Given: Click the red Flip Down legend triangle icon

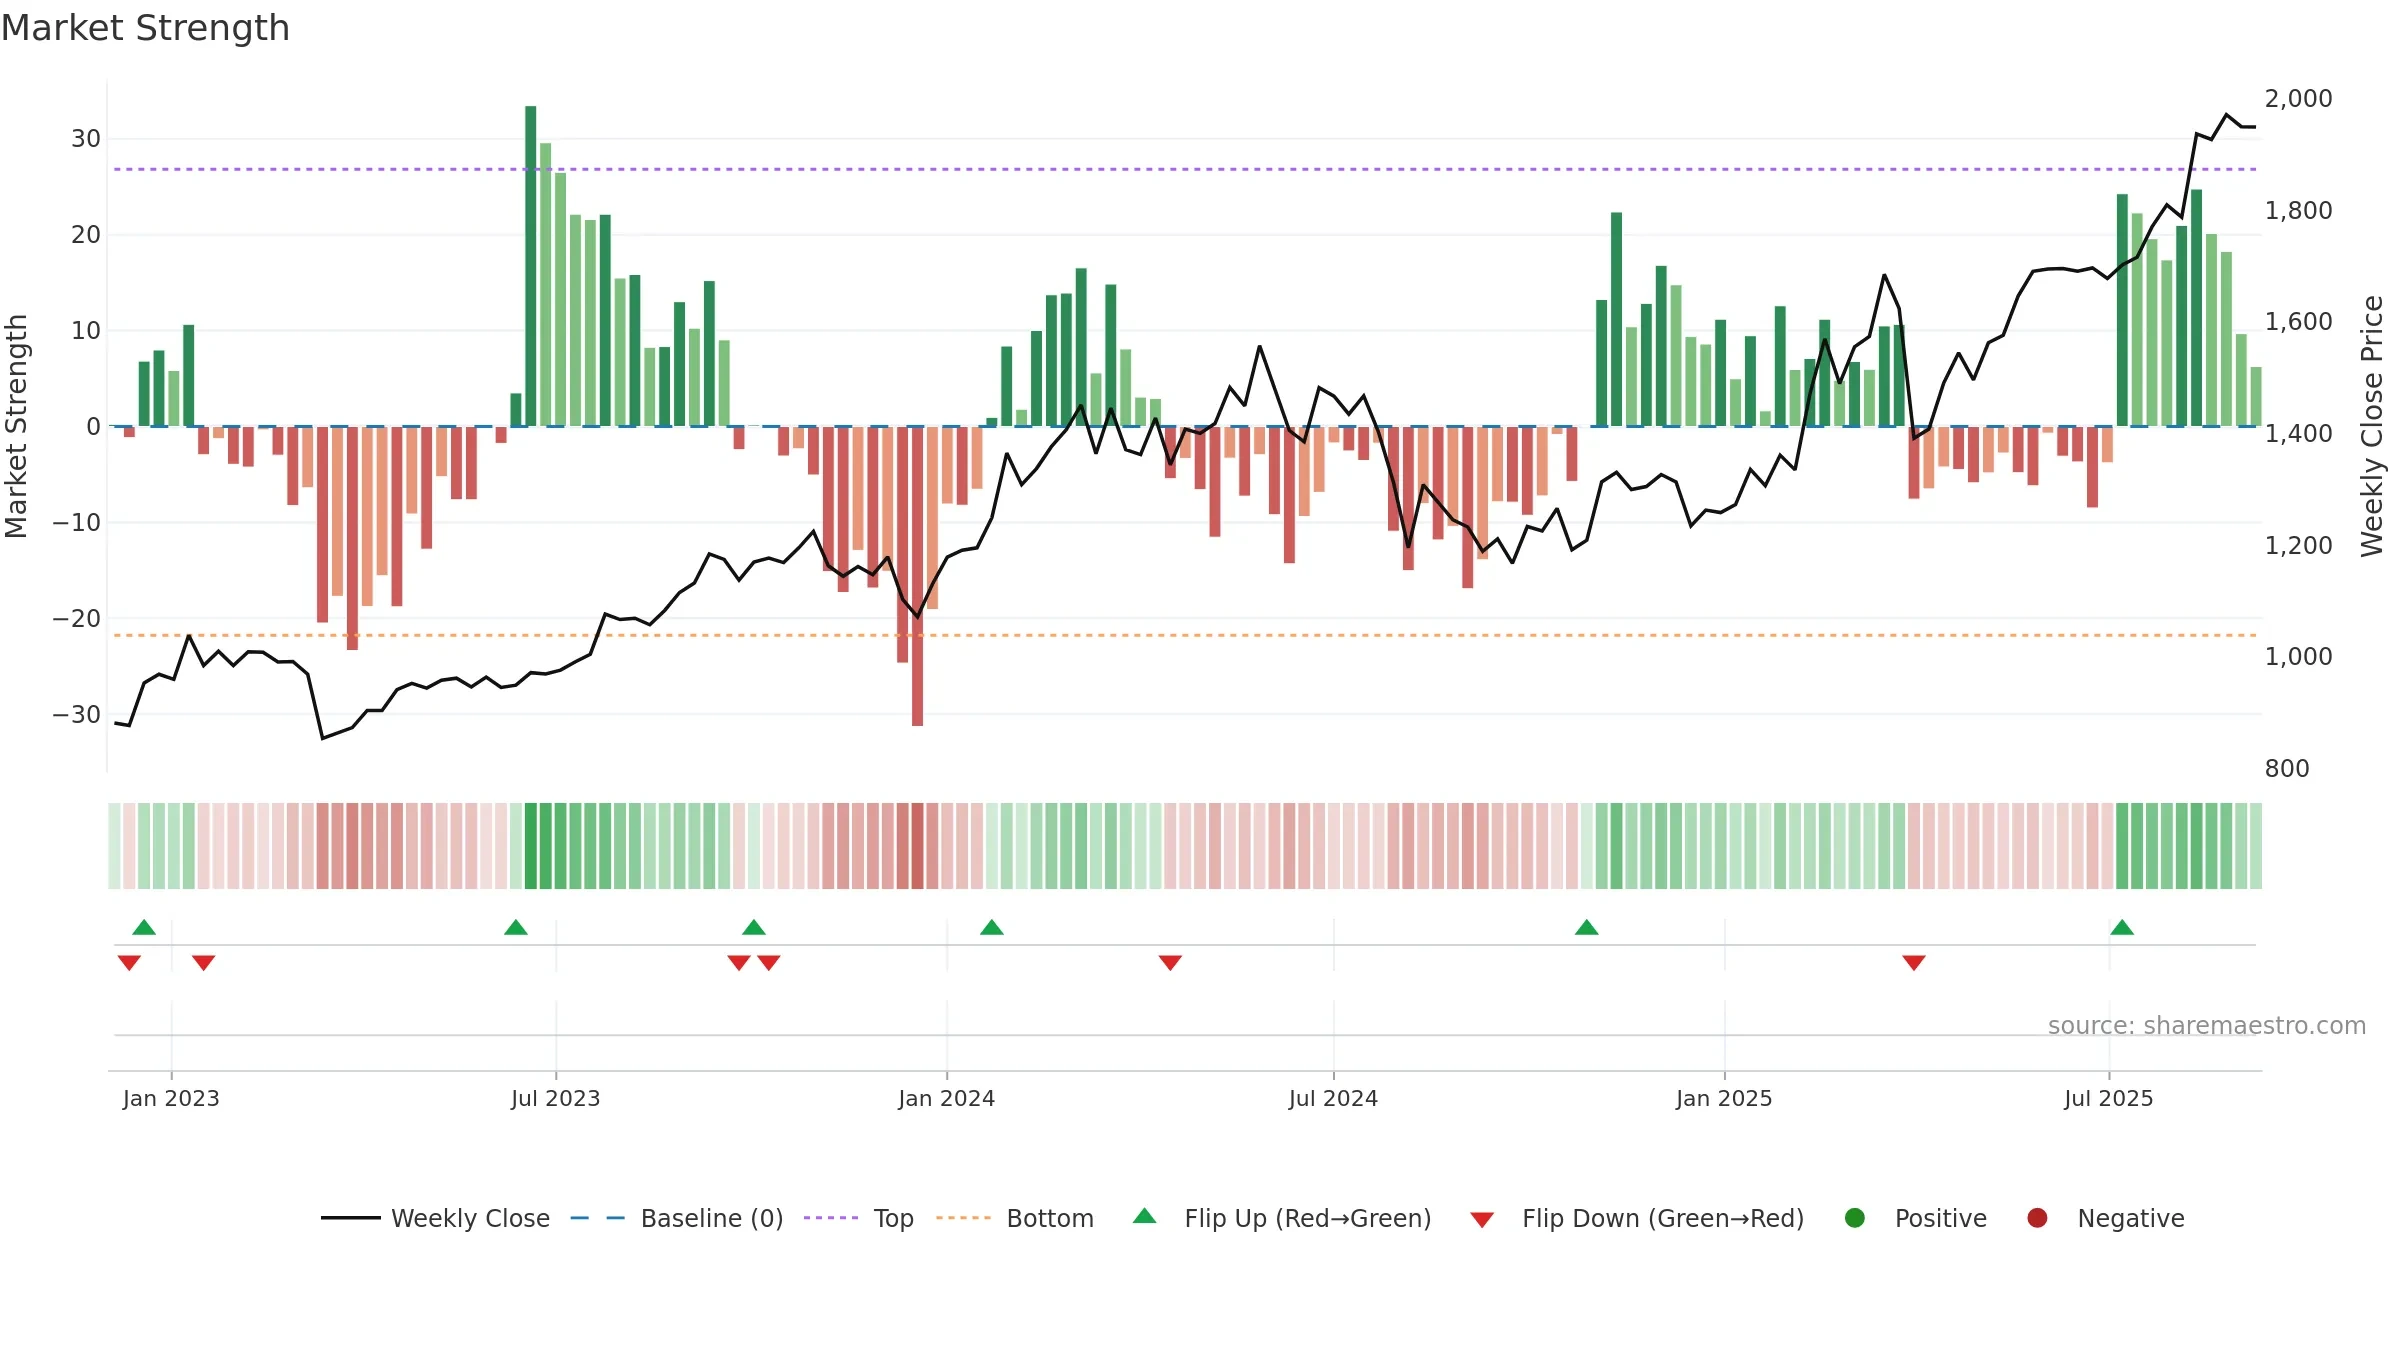Looking at the screenshot, I should (1482, 1220).
